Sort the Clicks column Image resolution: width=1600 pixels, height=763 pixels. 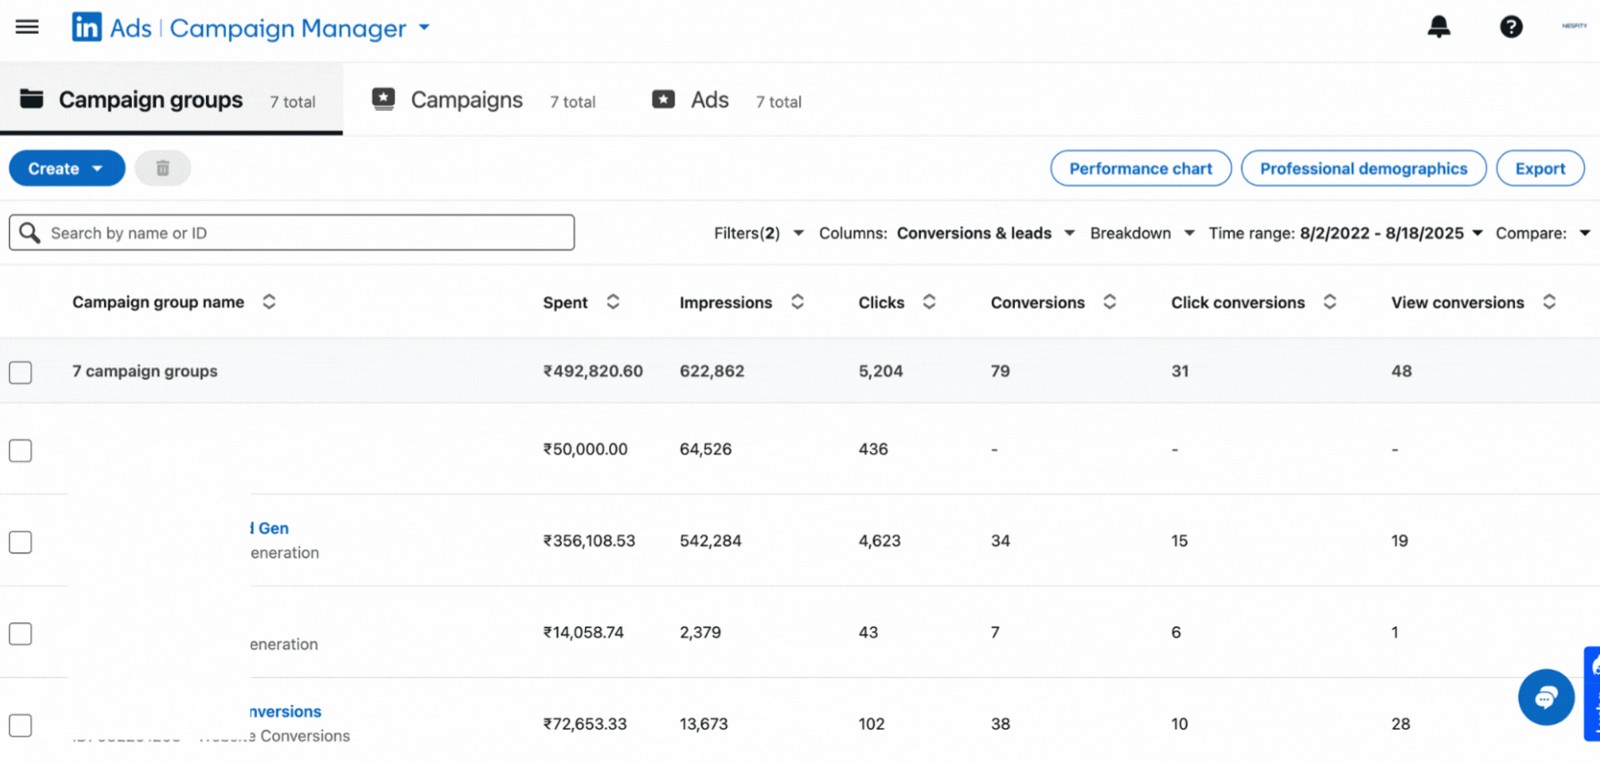pyautogui.click(x=929, y=302)
